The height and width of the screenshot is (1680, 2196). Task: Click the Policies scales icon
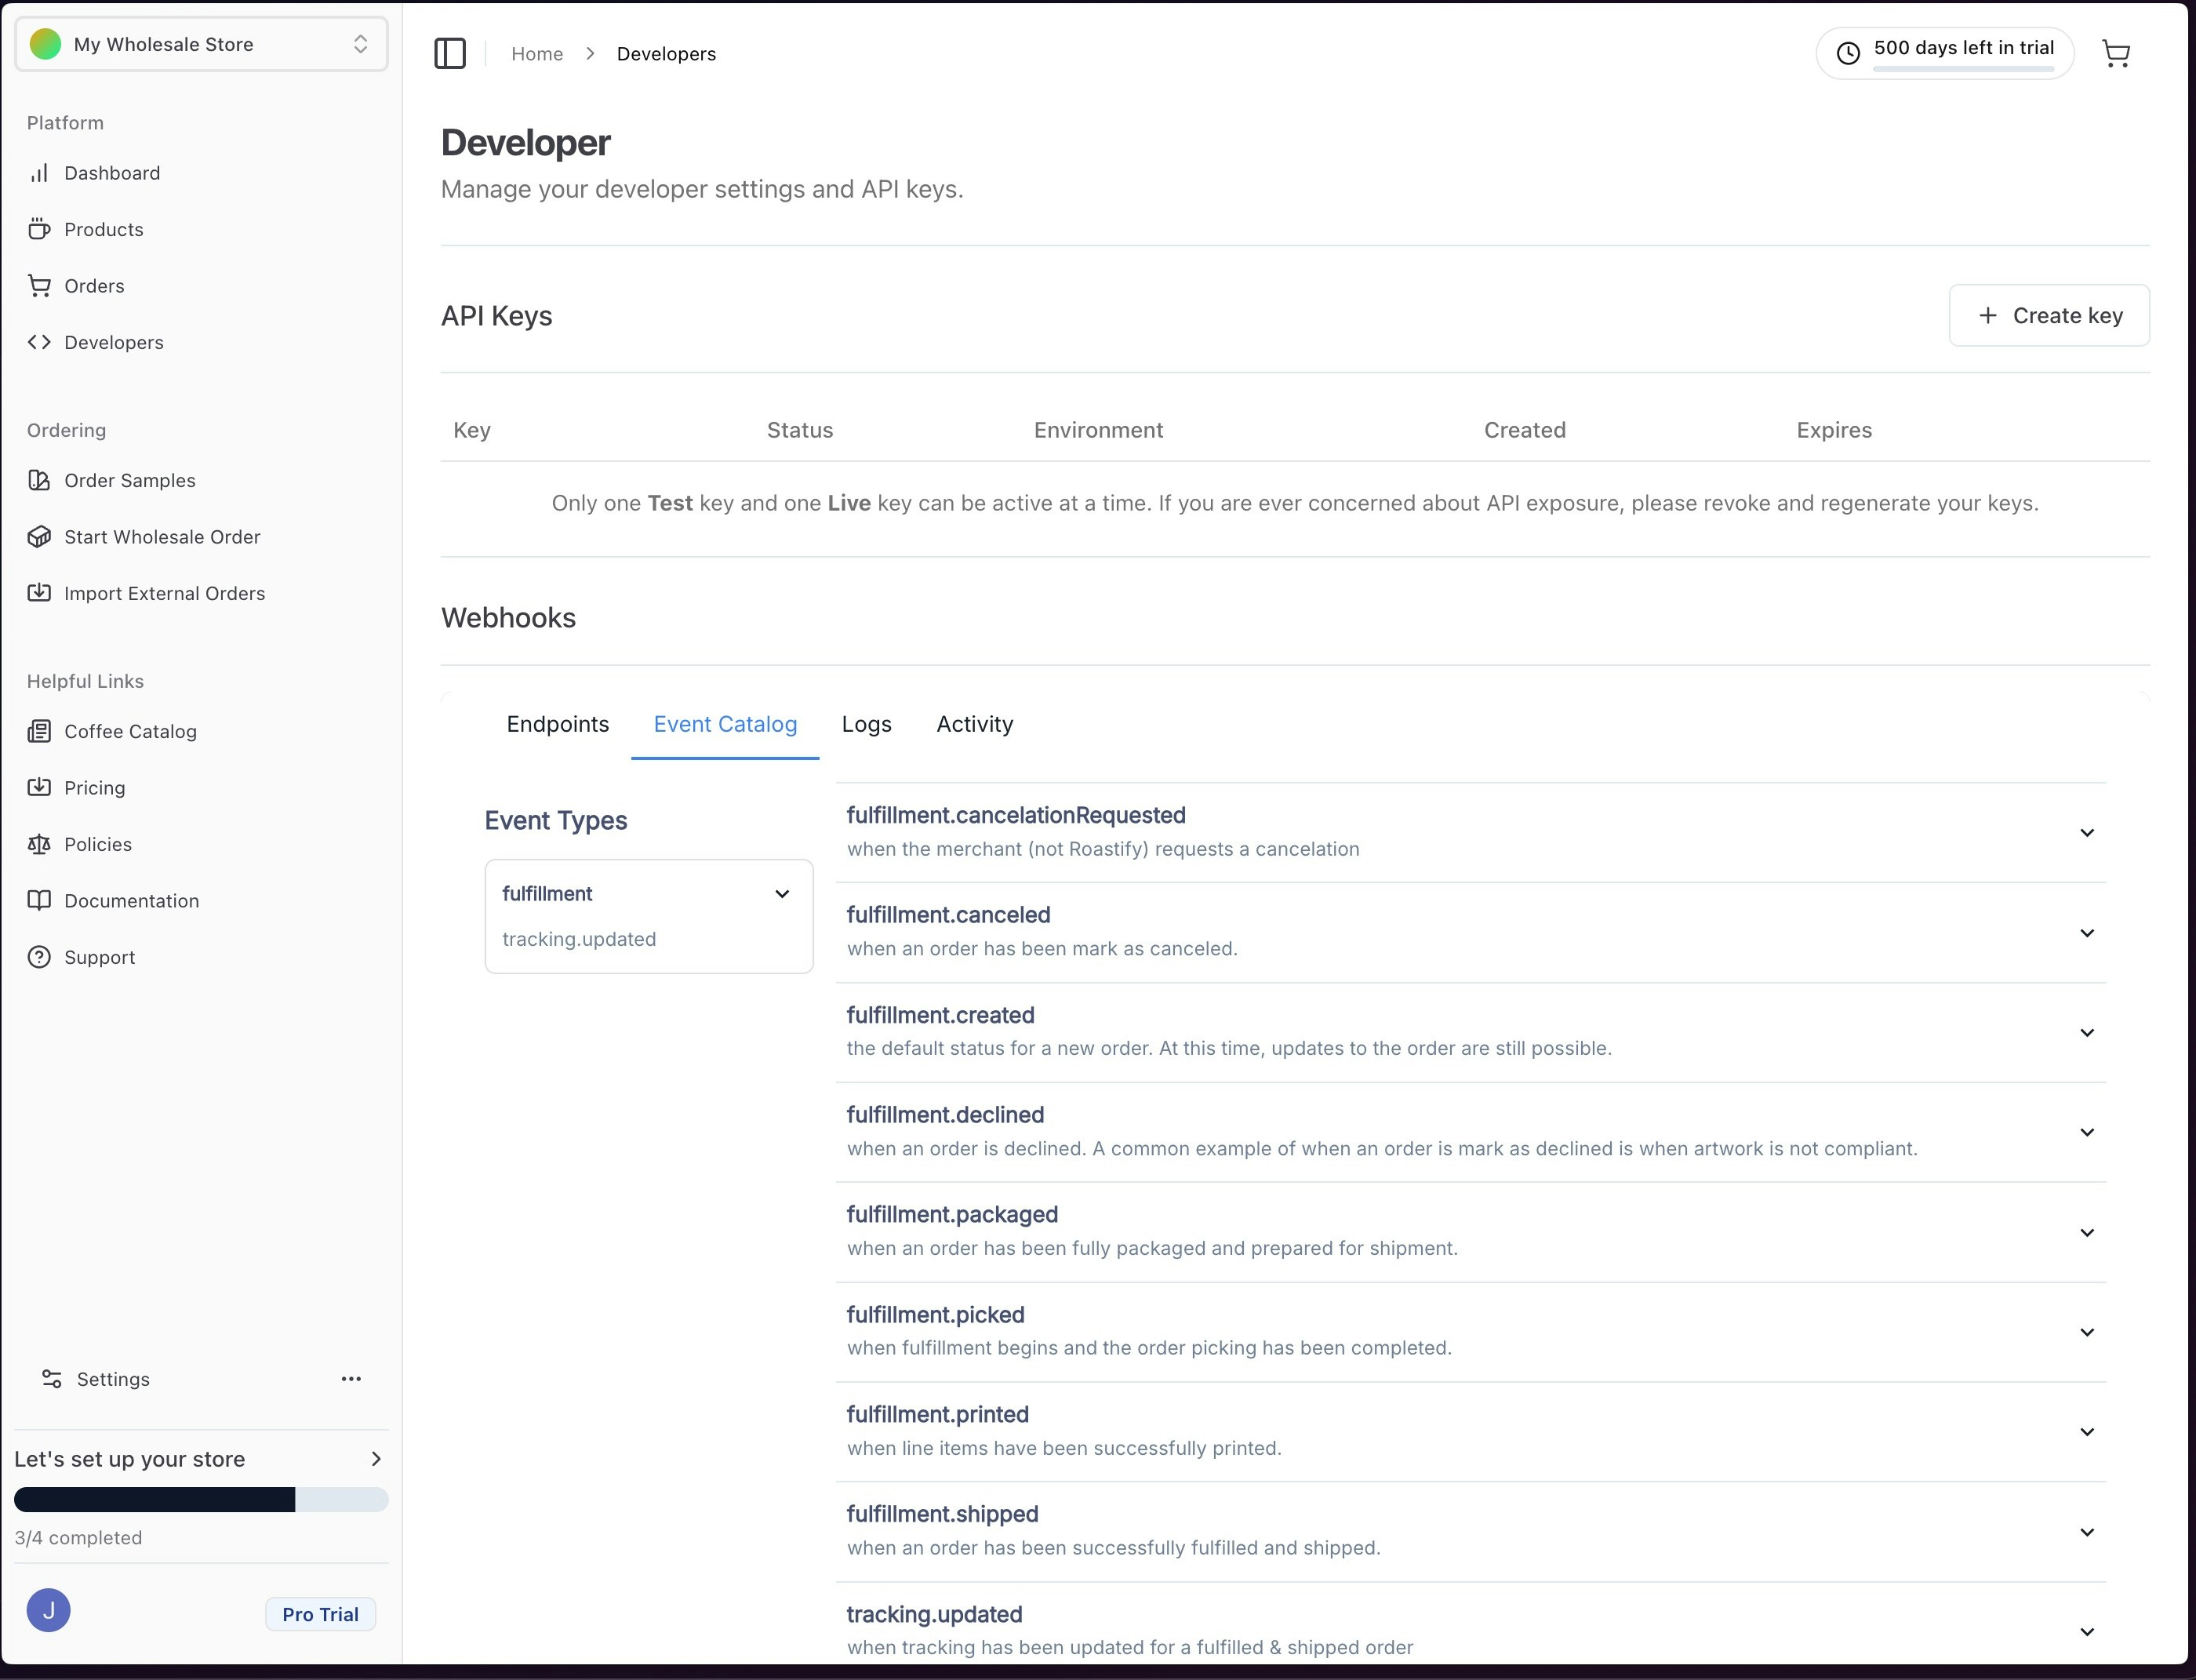click(39, 844)
